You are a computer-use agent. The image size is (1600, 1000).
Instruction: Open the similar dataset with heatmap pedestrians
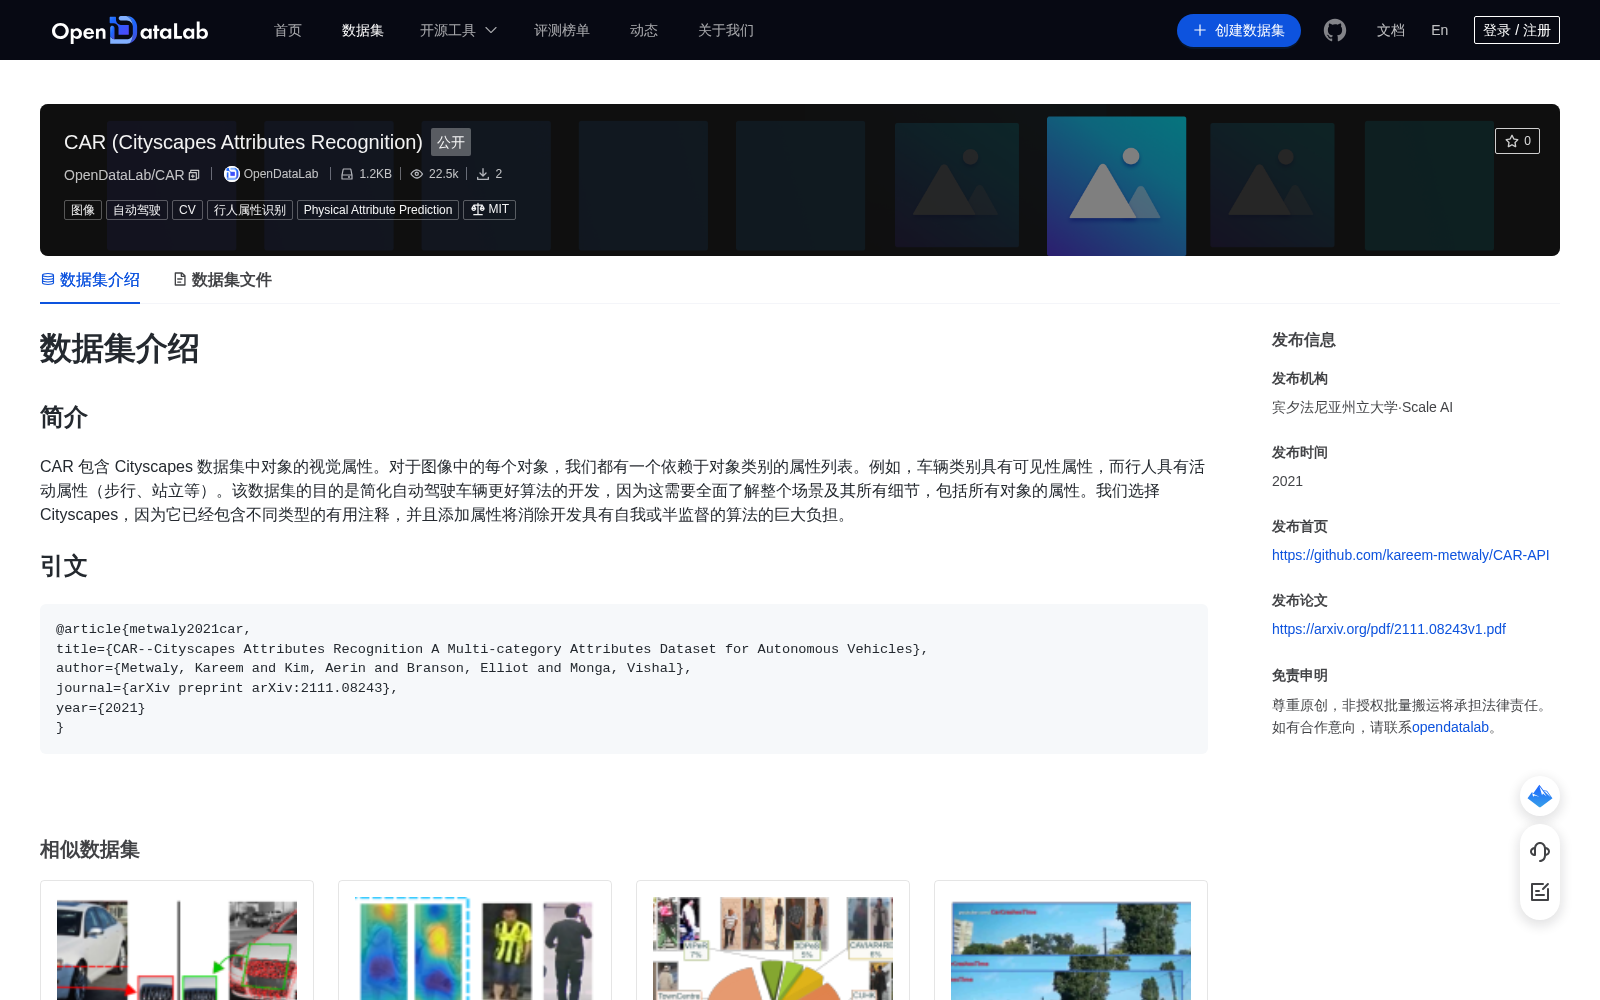click(475, 950)
